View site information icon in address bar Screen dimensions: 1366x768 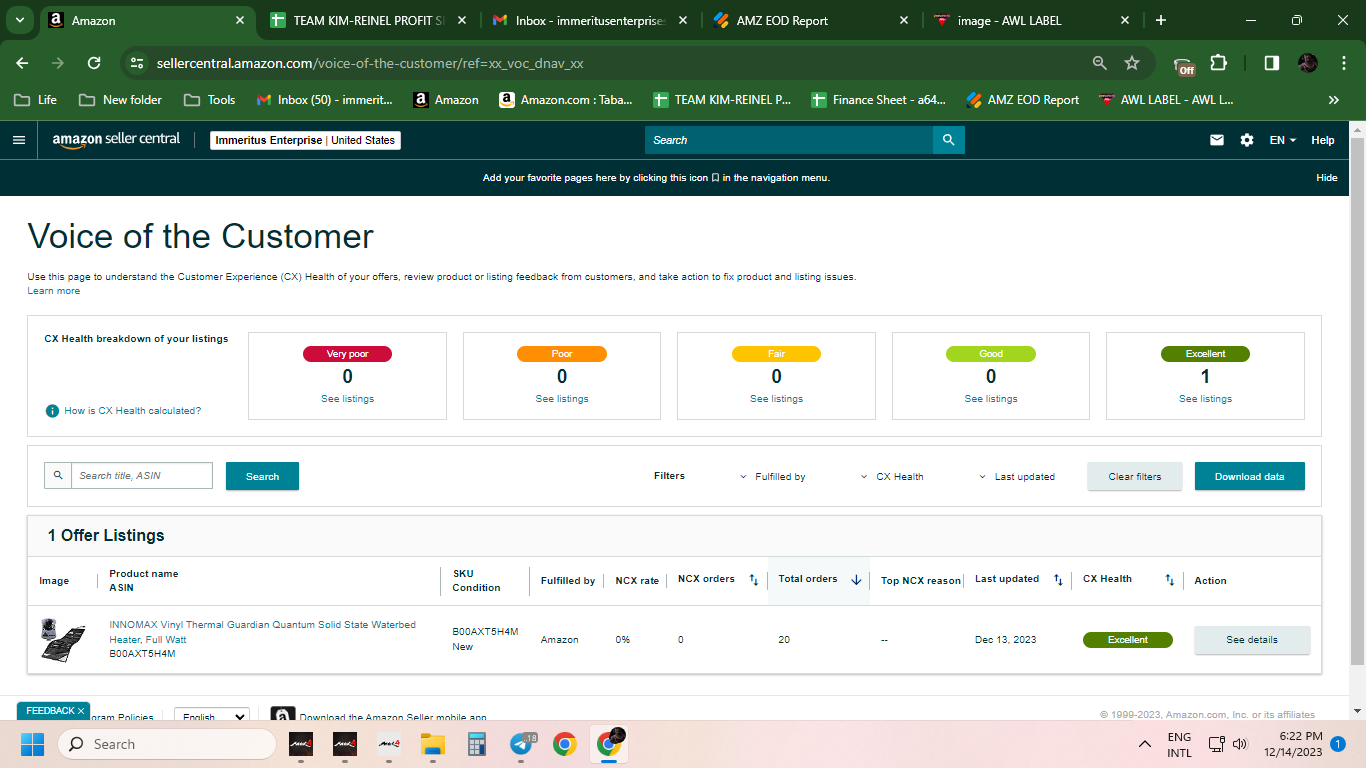(138, 63)
